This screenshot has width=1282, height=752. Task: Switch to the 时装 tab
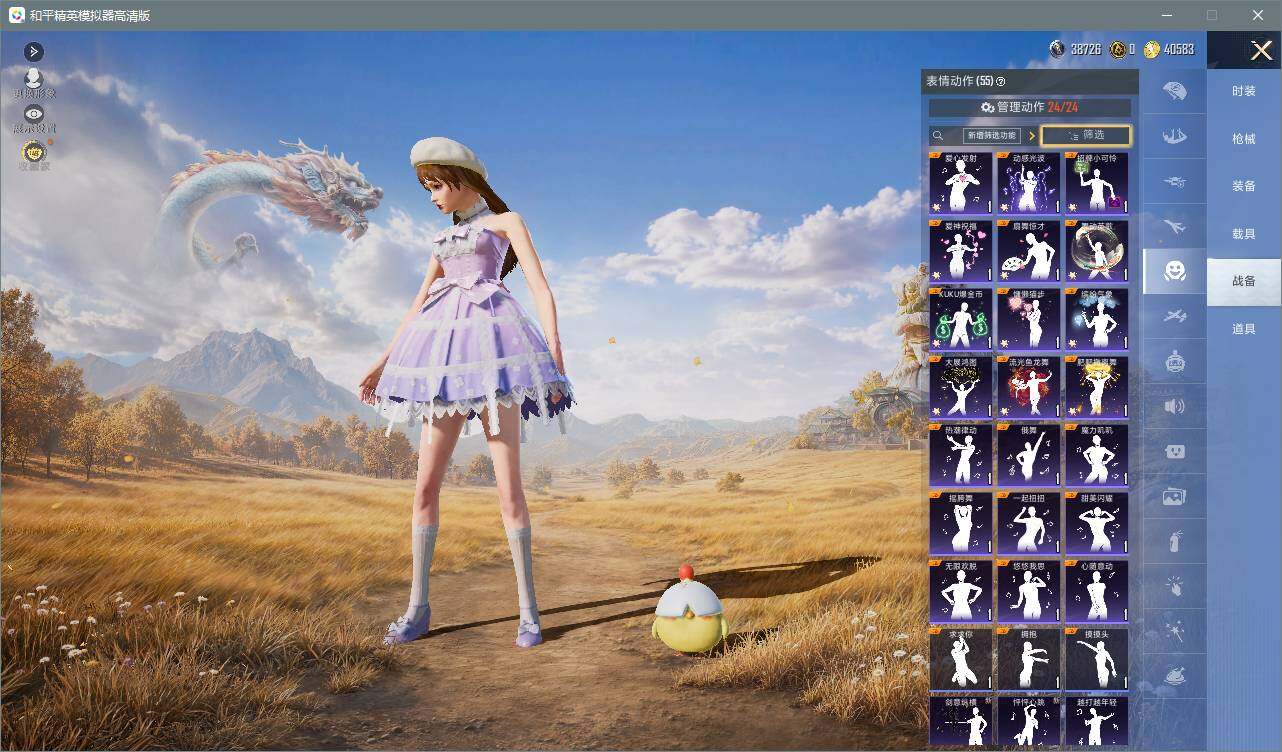tap(1244, 91)
